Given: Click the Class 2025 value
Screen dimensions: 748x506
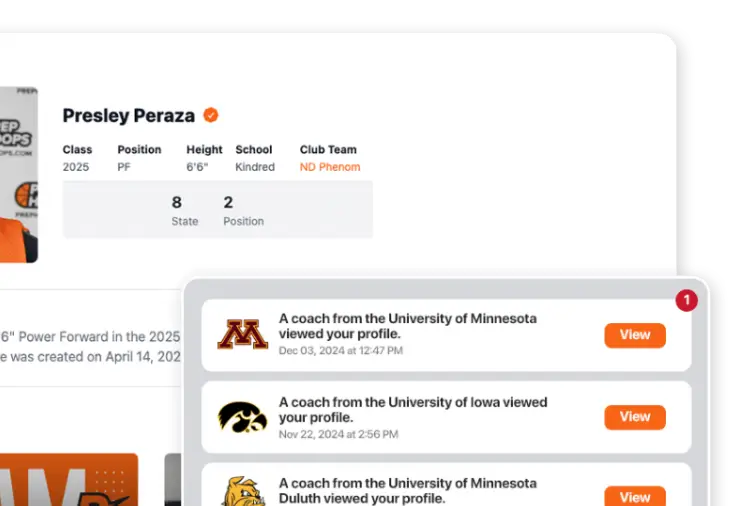Looking at the screenshot, I should point(76,167).
